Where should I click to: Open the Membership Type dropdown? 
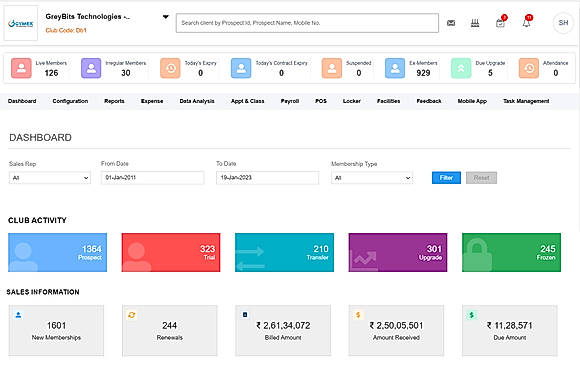pyautogui.click(x=372, y=178)
